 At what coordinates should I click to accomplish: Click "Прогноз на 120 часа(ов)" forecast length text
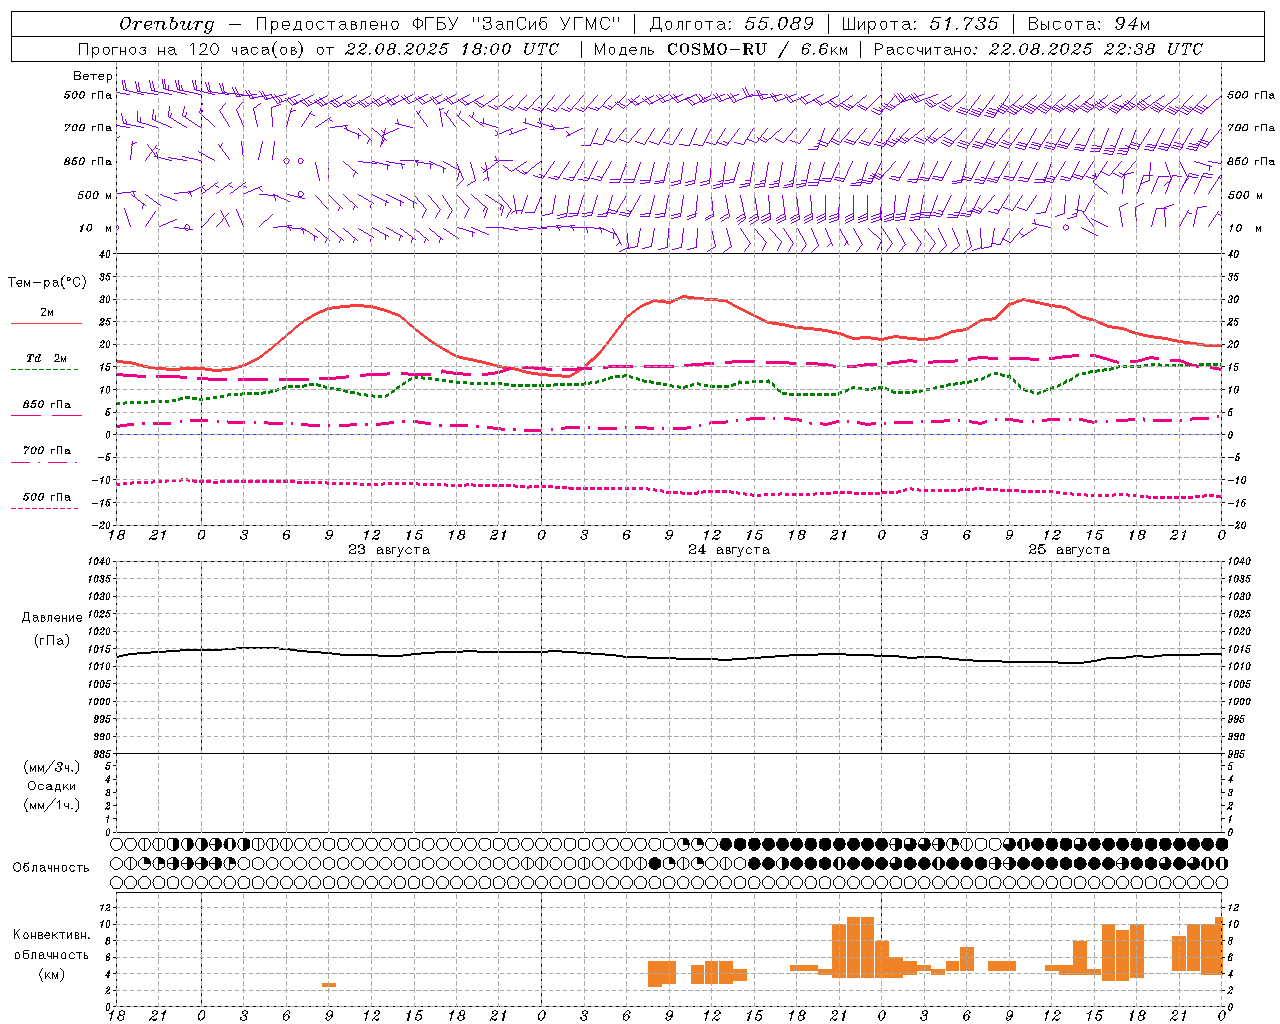click(192, 49)
